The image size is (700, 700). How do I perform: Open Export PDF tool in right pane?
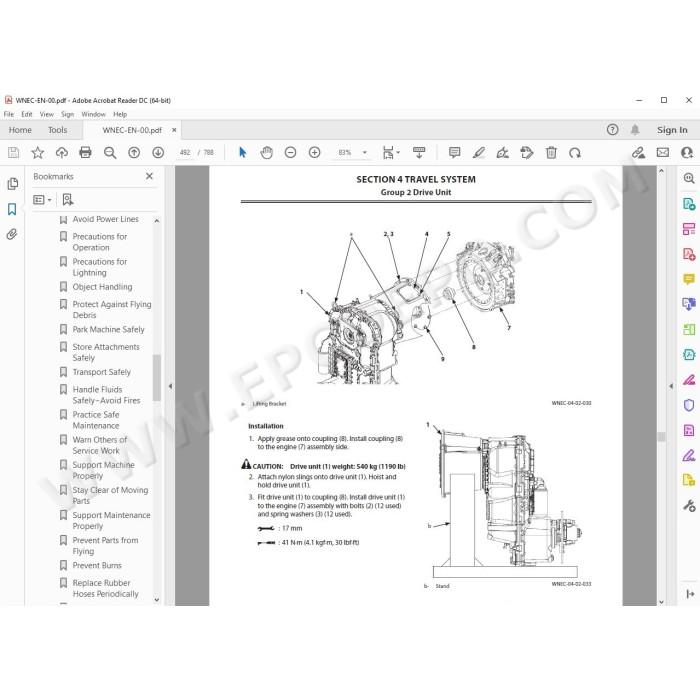(x=689, y=204)
